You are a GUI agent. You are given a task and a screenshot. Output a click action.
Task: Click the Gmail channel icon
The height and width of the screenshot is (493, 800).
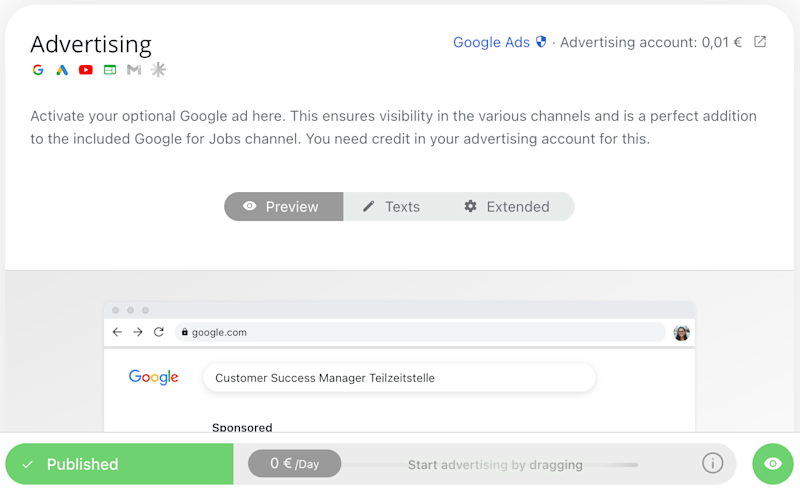(x=134, y=70)
